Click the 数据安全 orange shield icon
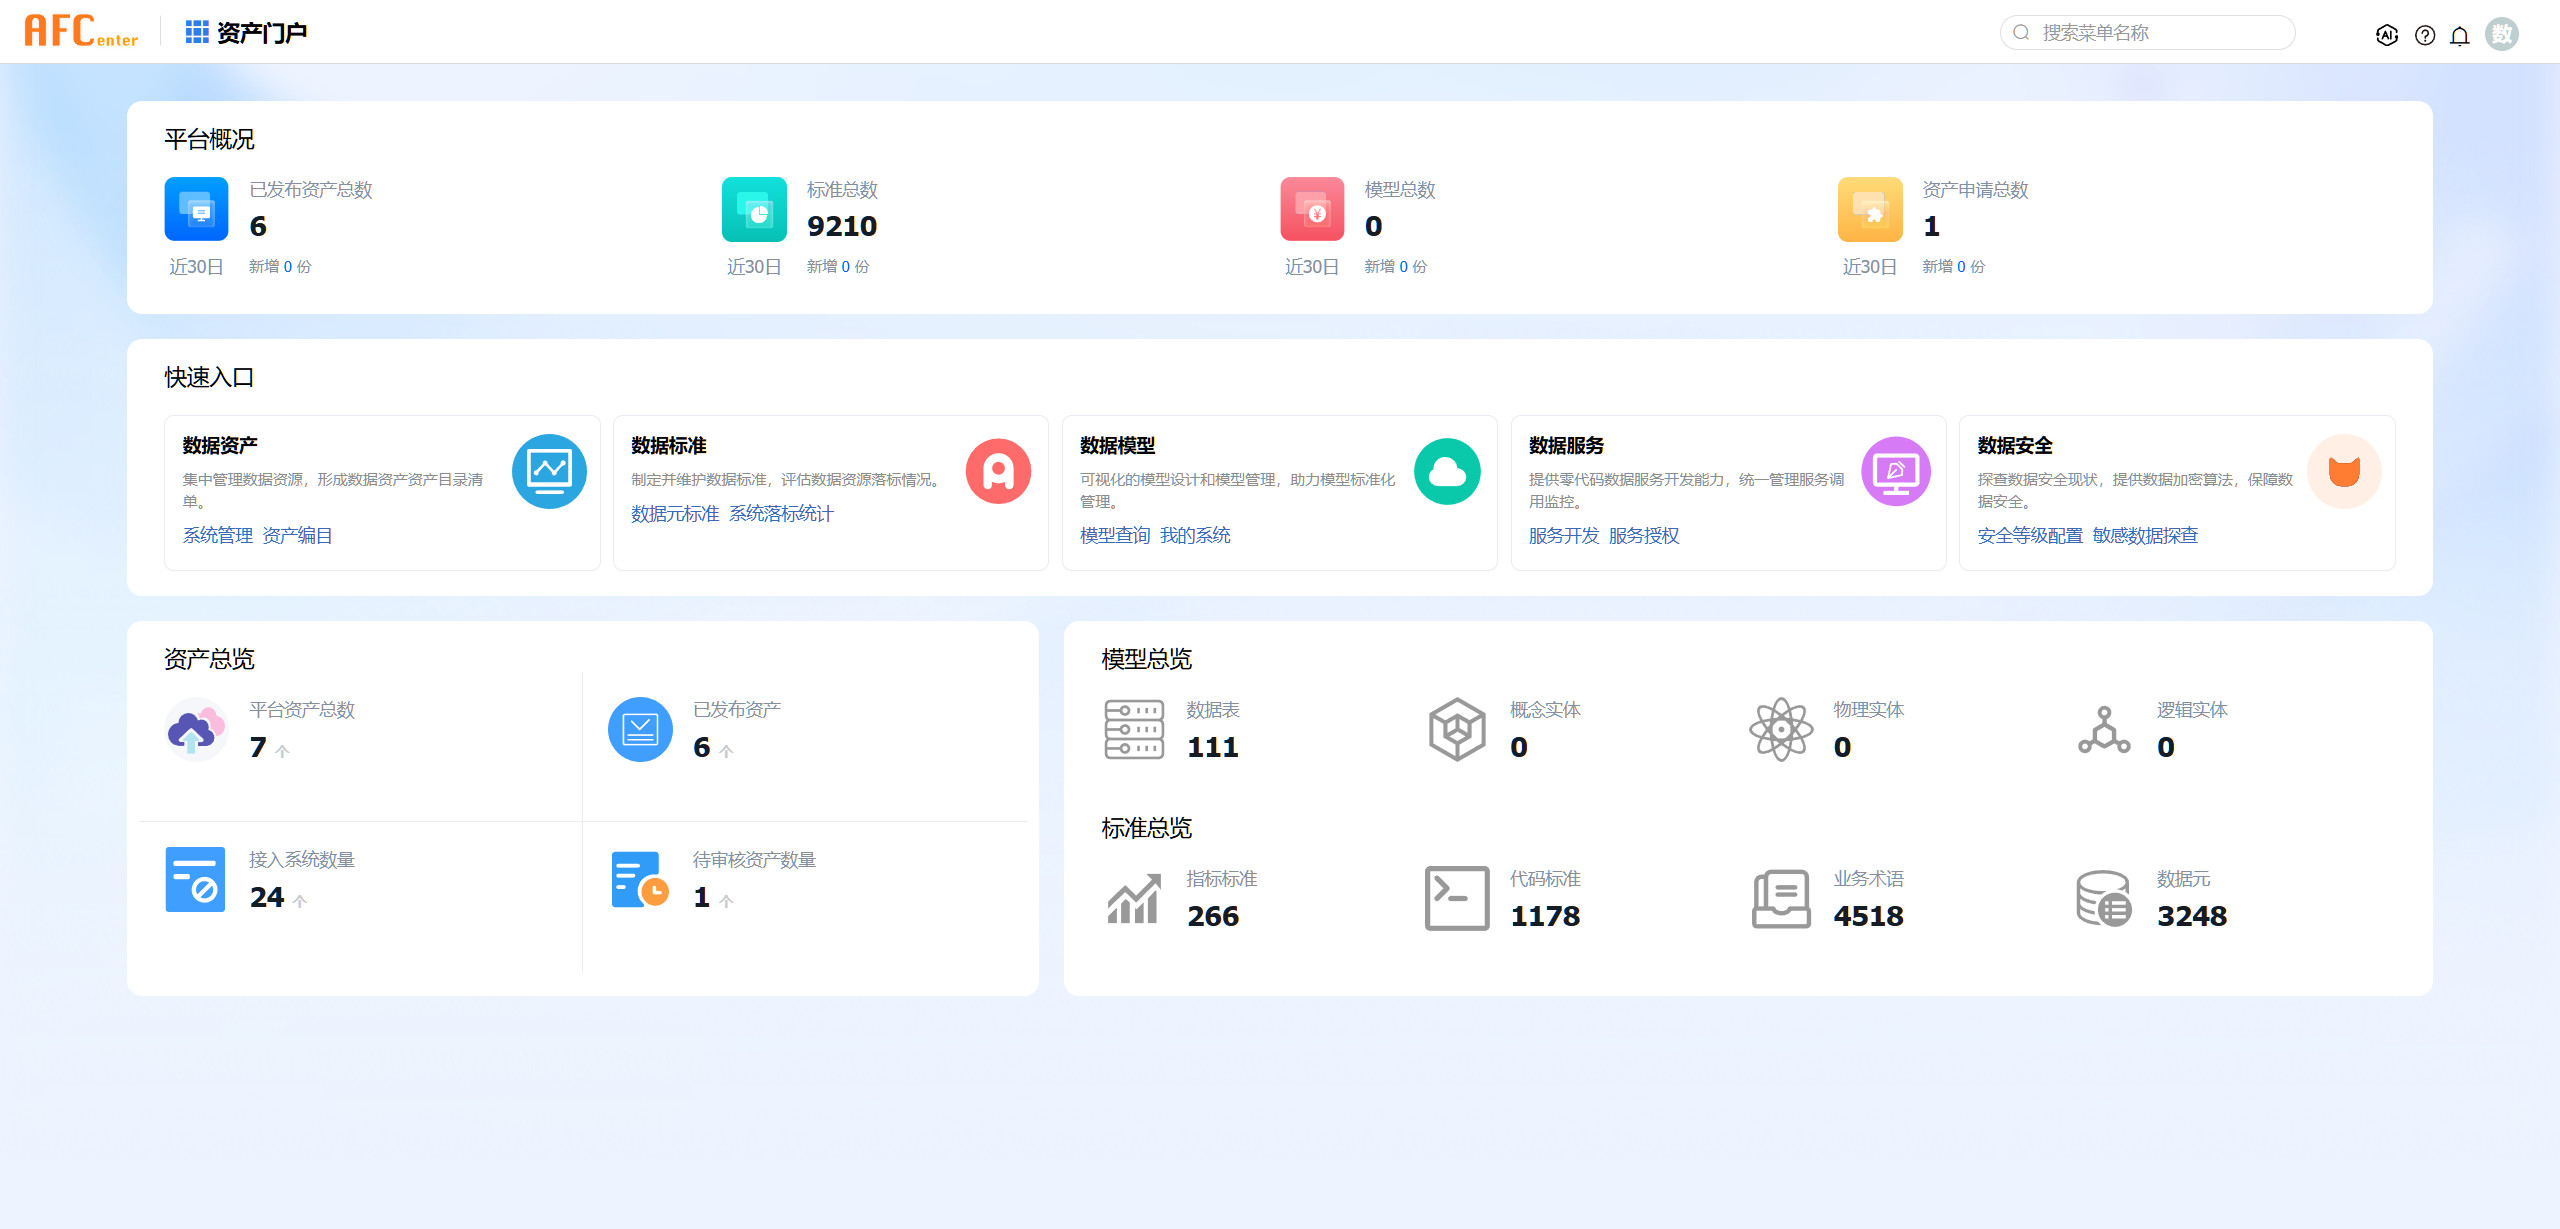Viewport: 2560px width, 1229px height. coord(2343,471)
